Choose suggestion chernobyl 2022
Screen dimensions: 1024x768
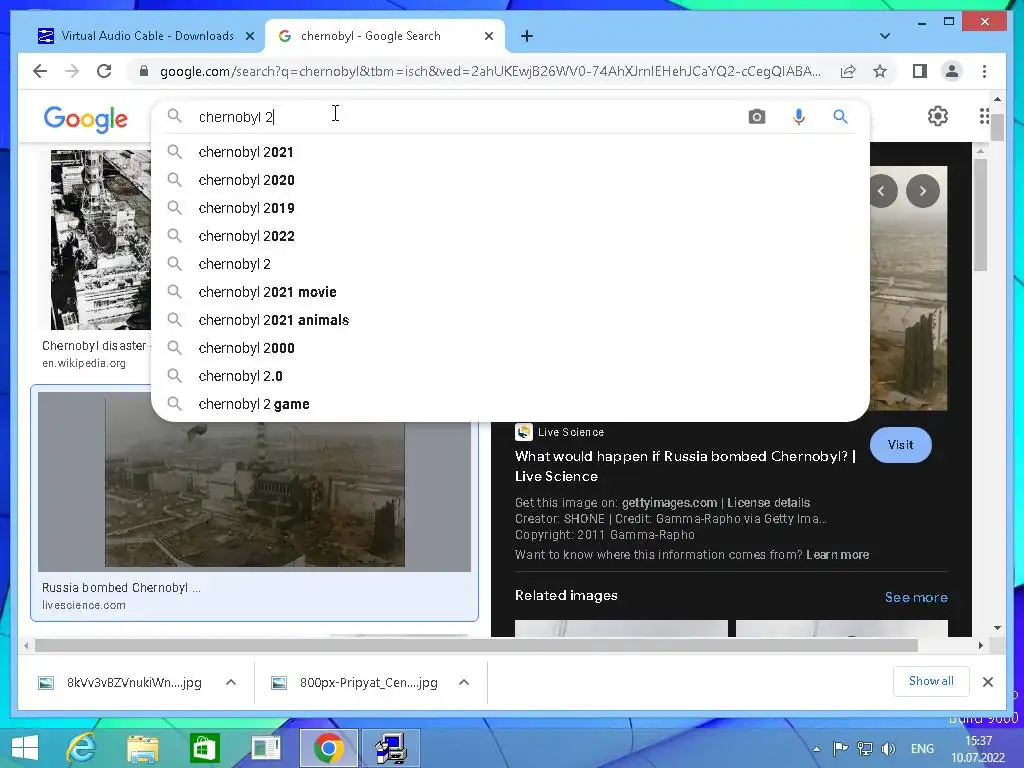pyautogui.click(x=509, y=236)
